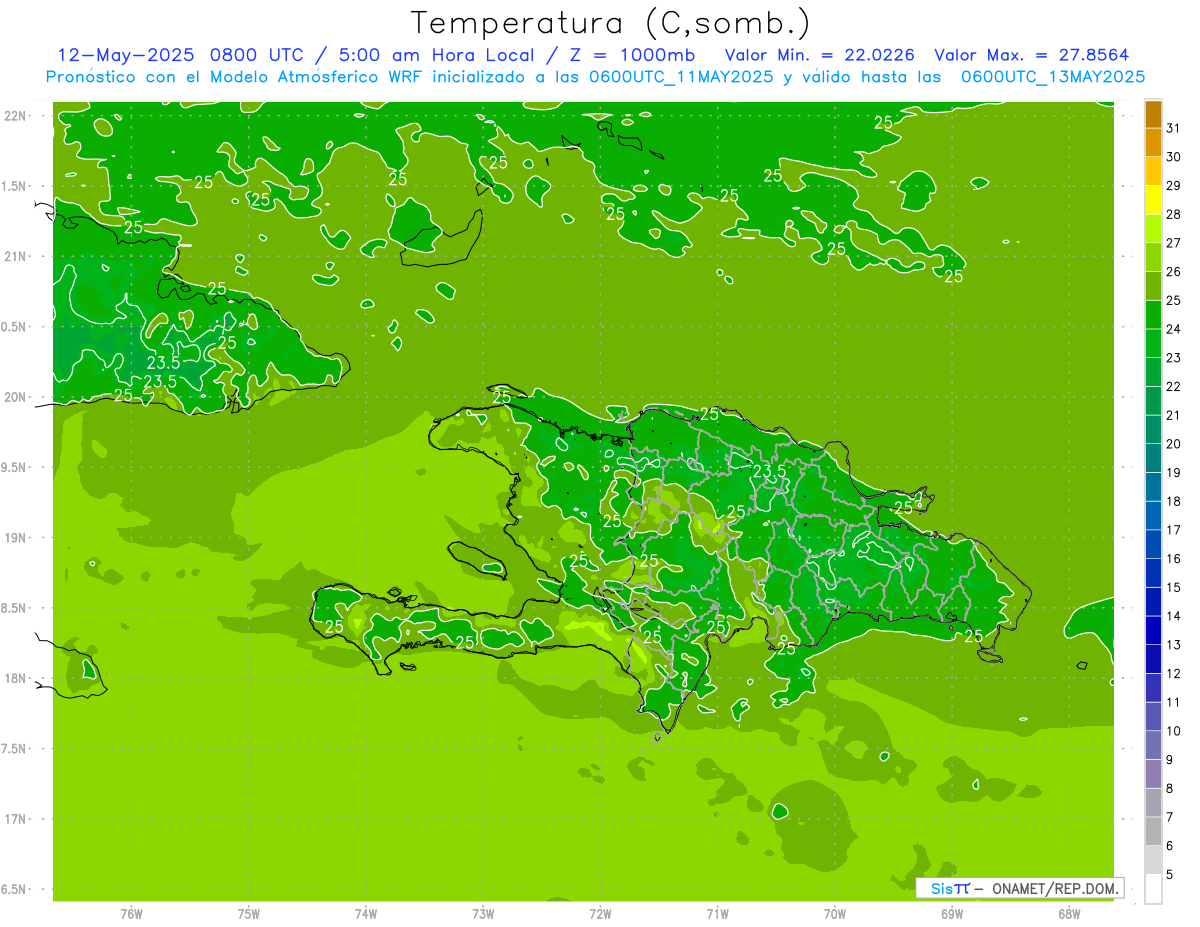This screenshot has width=1200, height=927.
Task: Click the longitude axis label "70W"
Action: click(835, 913)
